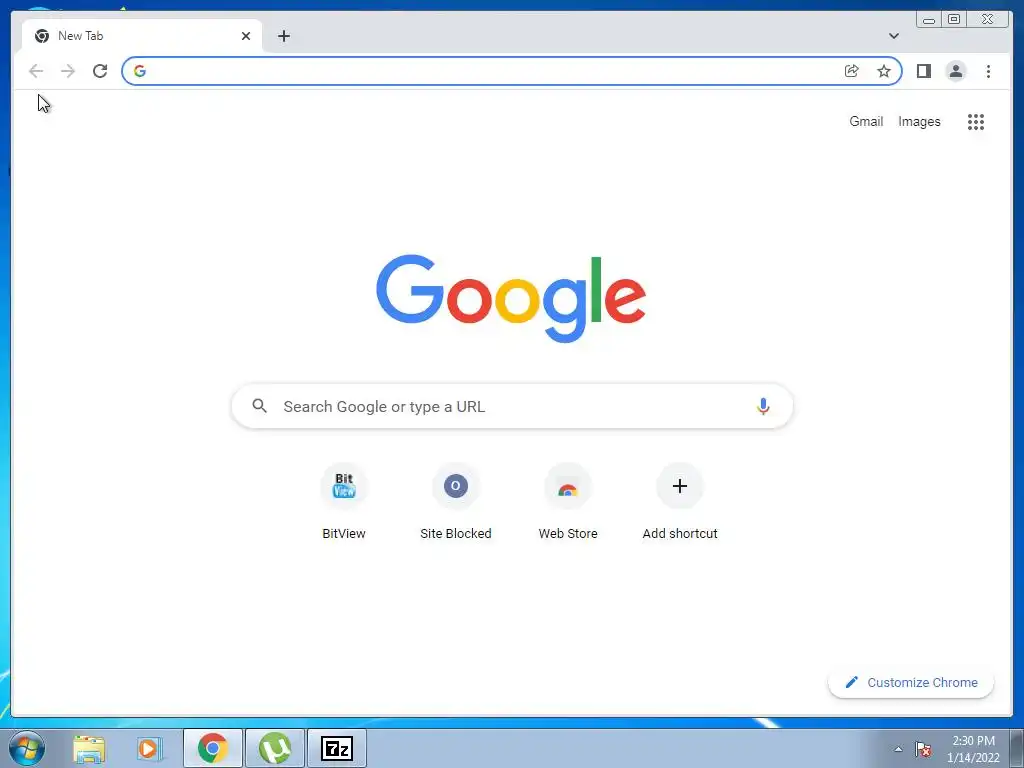Bookmark this tab with star icon
Screen dimensions: 1024x768
[x=884, y=71]
